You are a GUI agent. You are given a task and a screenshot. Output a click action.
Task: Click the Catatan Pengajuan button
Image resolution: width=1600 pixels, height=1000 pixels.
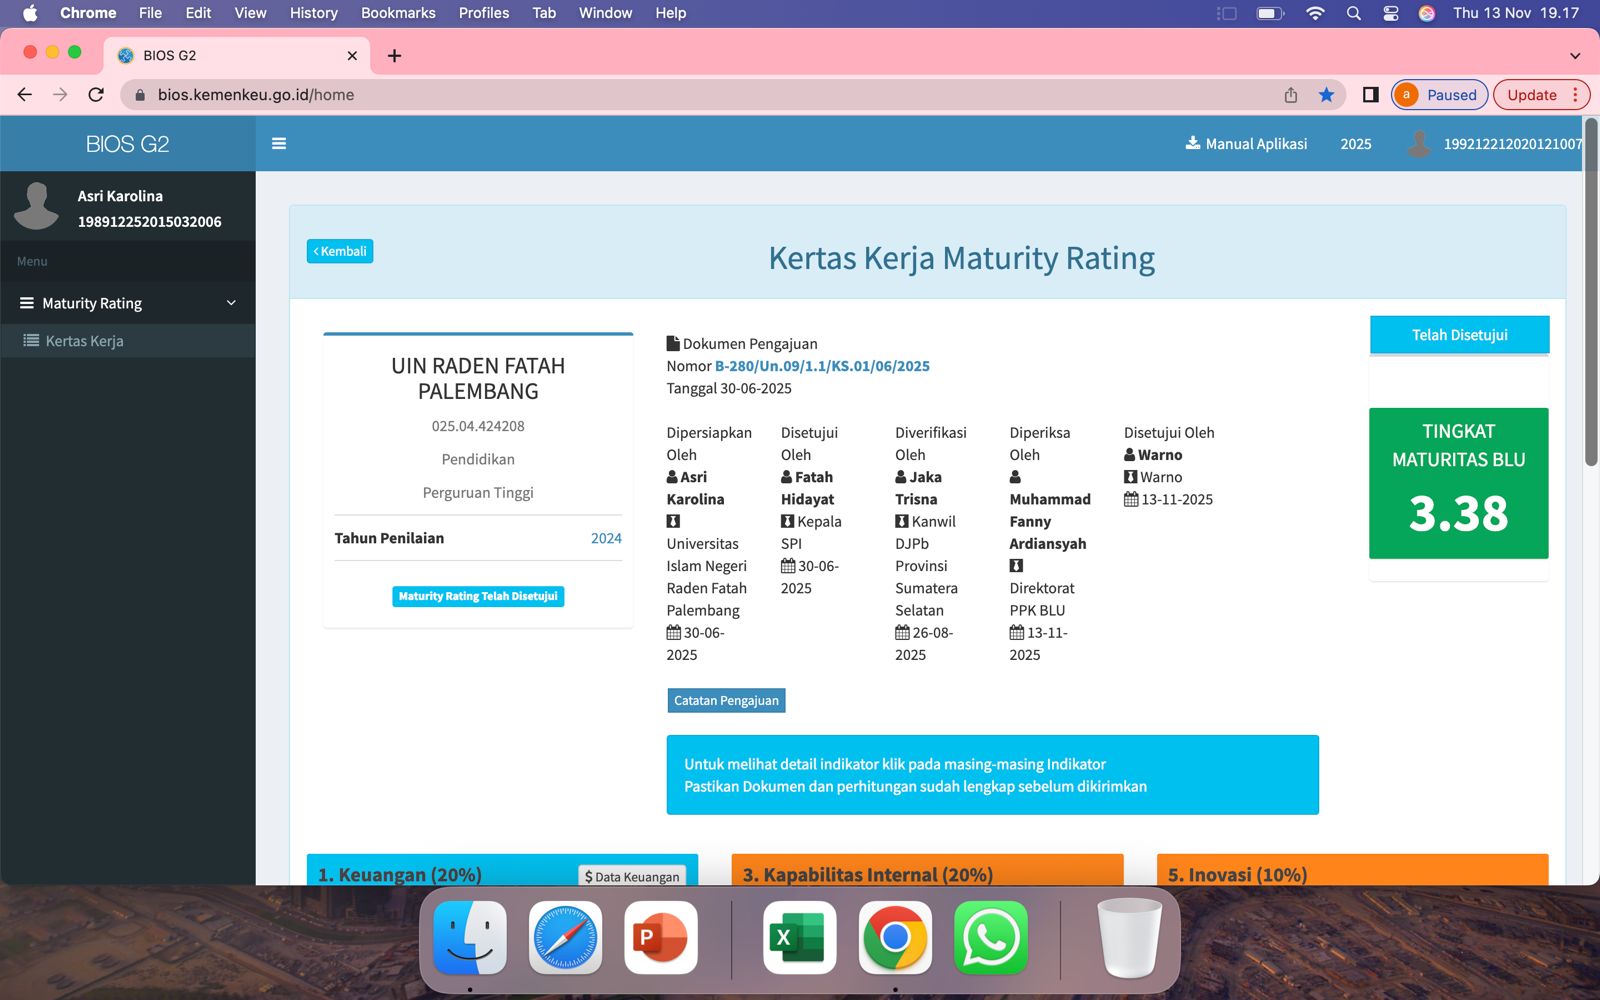[x=726, y=700]
